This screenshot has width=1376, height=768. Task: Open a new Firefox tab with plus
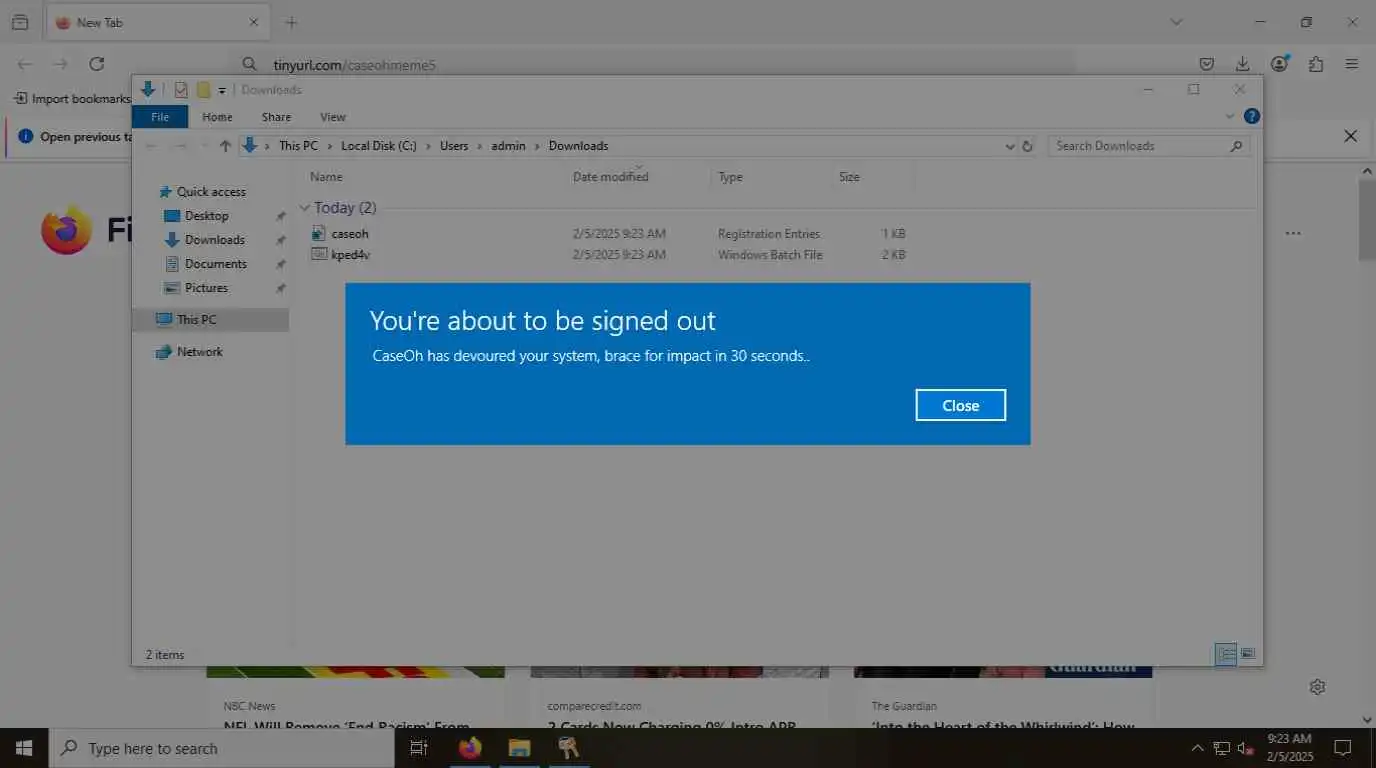(291, 22)
